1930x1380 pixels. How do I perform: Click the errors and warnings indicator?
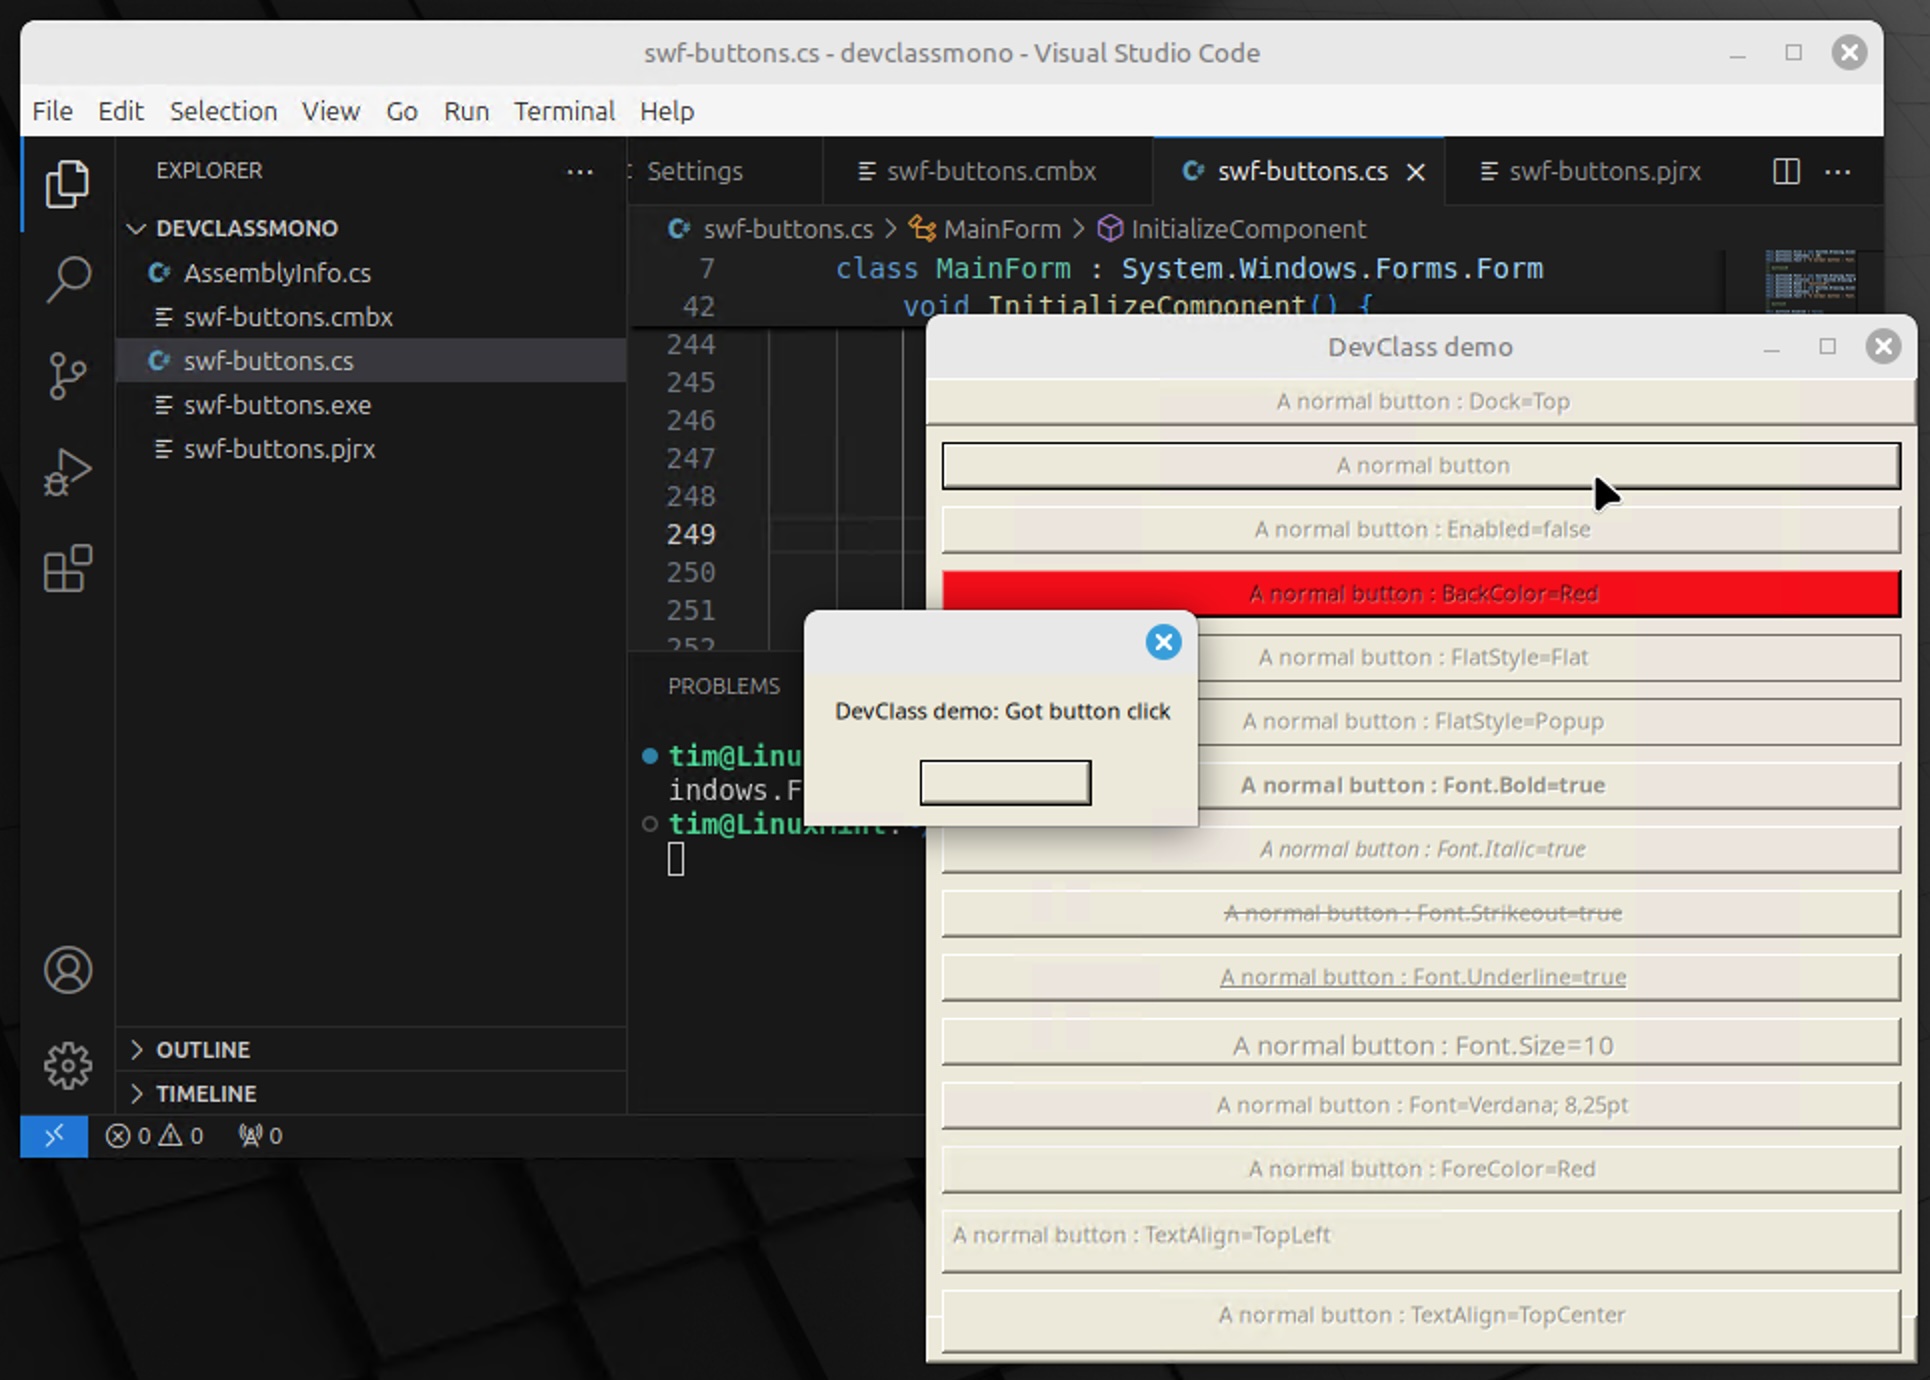155,1136
